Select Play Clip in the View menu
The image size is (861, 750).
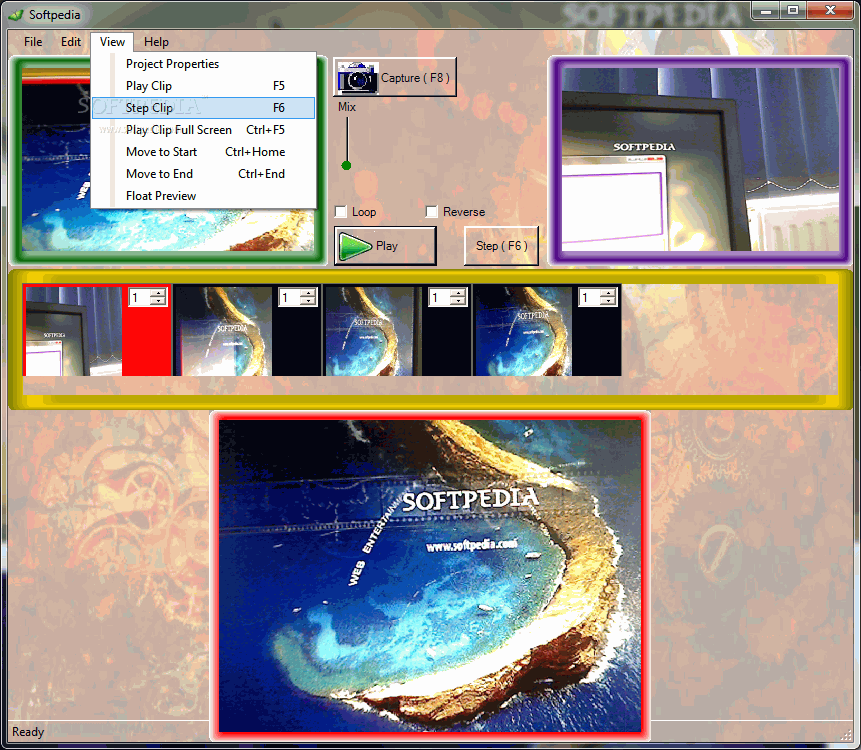coord(203,86)
